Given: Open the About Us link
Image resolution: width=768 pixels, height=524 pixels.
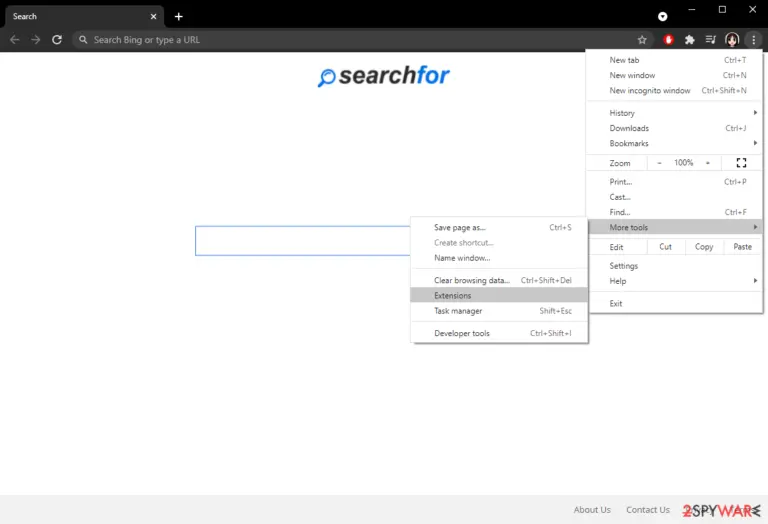Looking at the screenshot, I should tap(592, 510).
